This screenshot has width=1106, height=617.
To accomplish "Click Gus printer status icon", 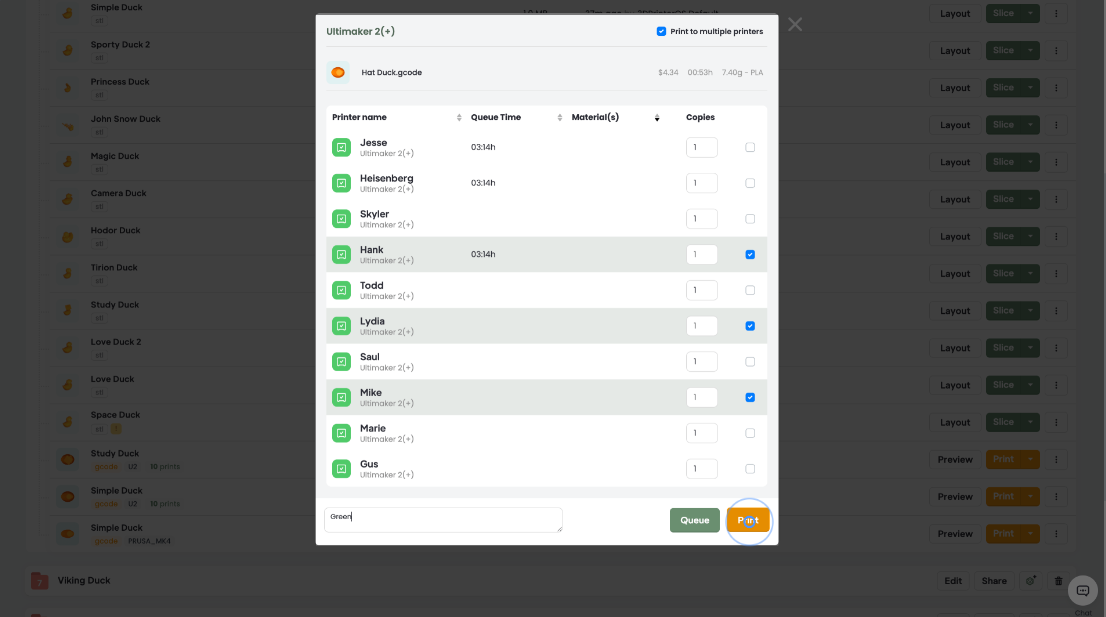I will [341, 469].
